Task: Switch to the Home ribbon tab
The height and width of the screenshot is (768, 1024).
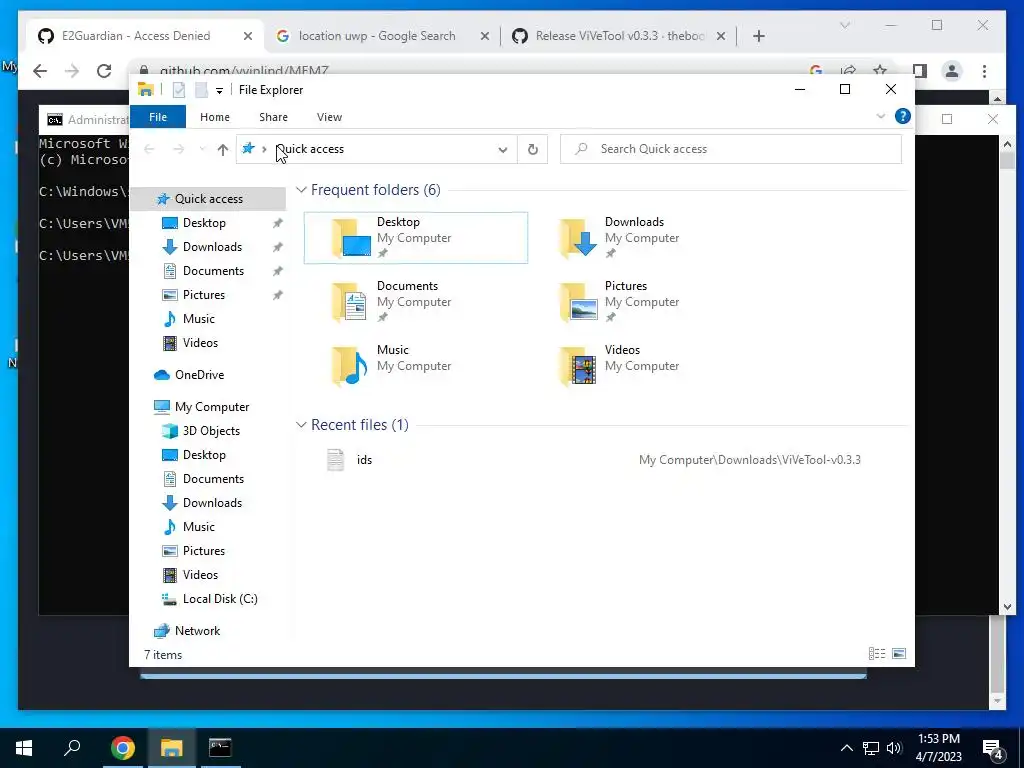Action: click(215, 117)
